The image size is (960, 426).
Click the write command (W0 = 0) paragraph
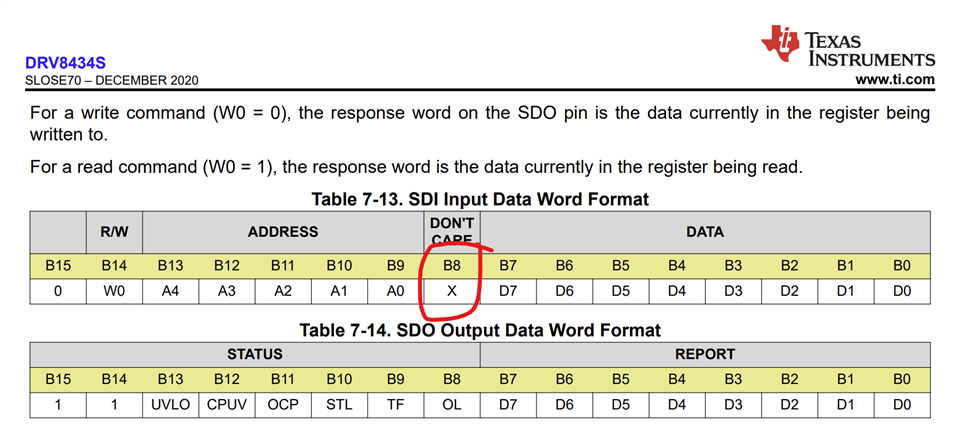coord(479,124)
